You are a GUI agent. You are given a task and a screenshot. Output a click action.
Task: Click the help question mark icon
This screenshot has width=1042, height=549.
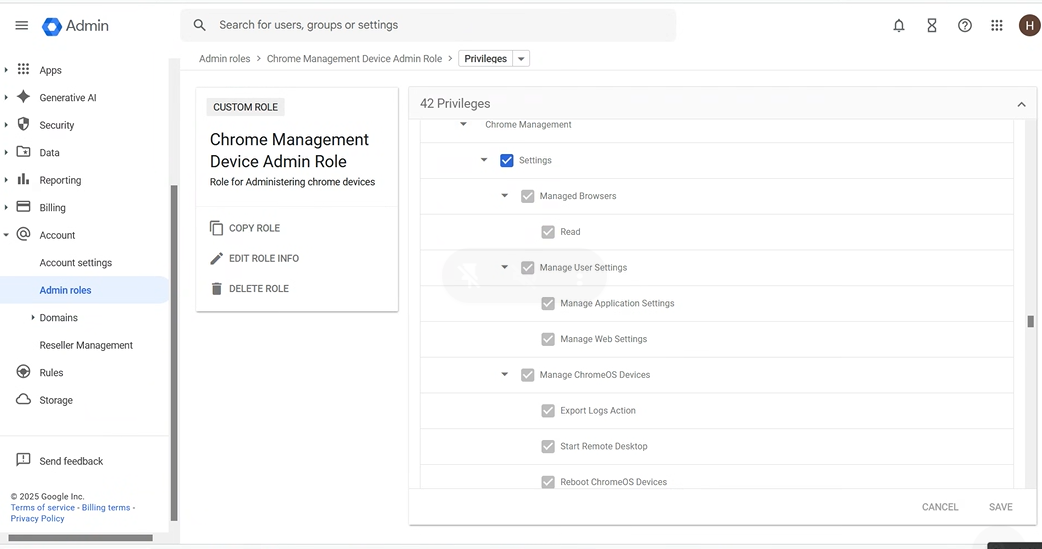tap(964, 26)
